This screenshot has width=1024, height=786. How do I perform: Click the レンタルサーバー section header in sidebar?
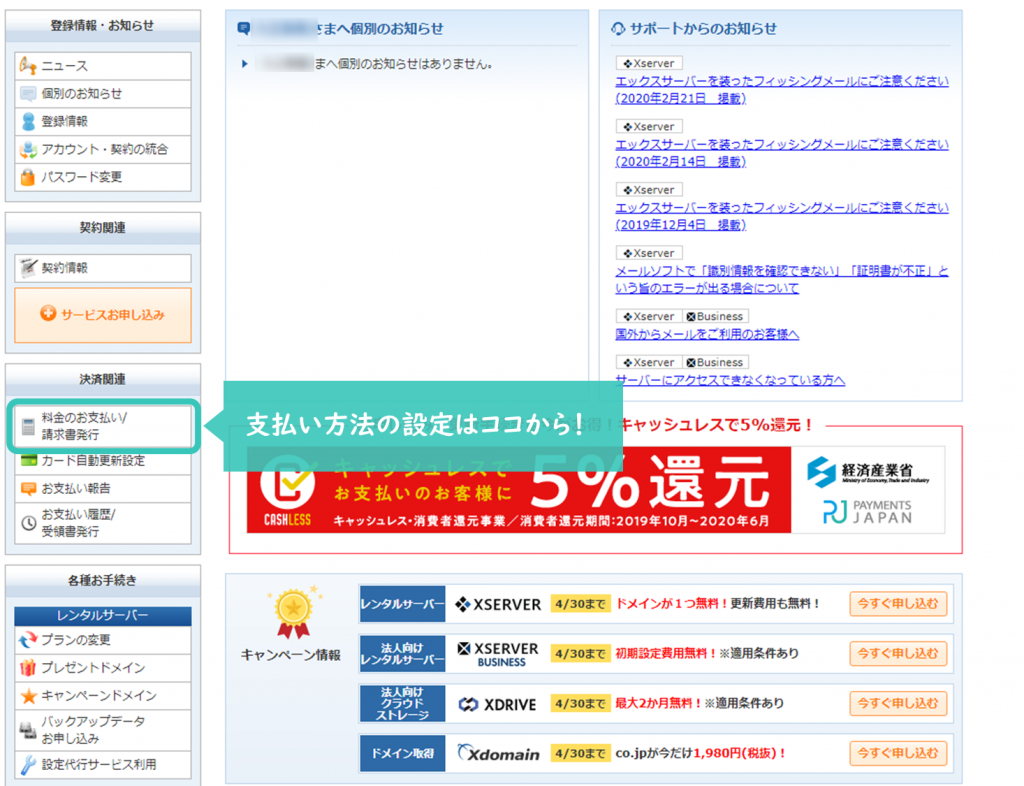(x=103, y=616)
